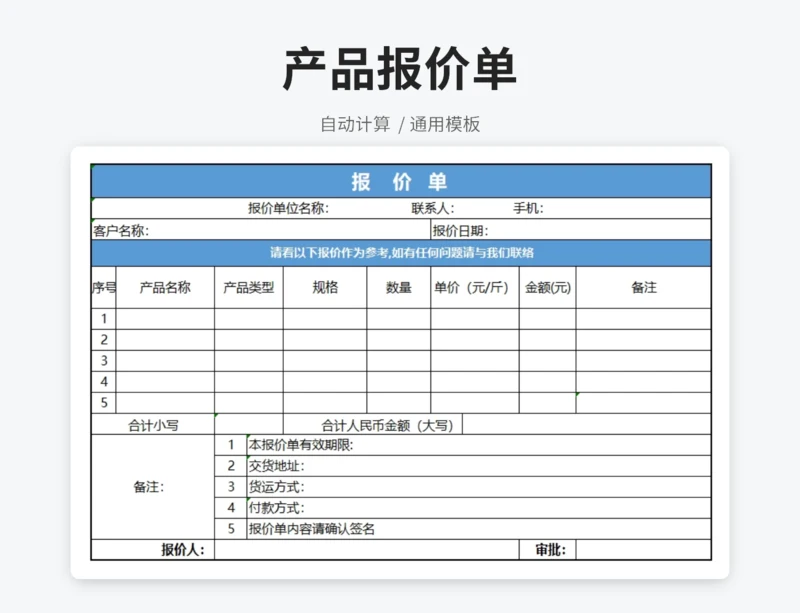Select the 报价单内容请确认签名 row

pyautogui.click(x=479, y=529)
